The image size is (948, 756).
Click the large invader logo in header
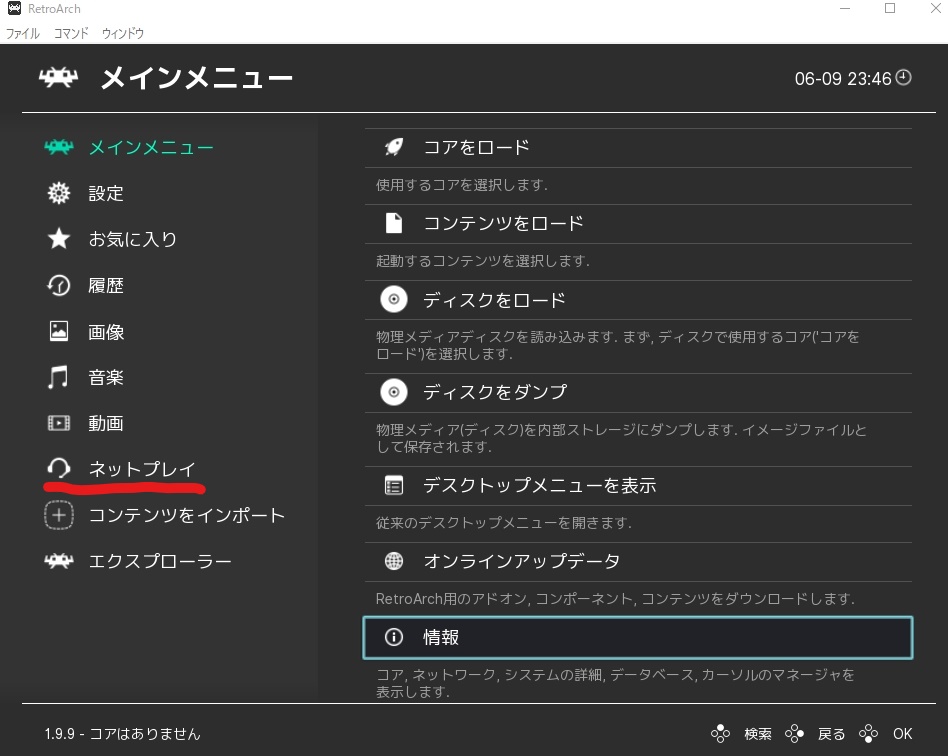coord(59,77)
